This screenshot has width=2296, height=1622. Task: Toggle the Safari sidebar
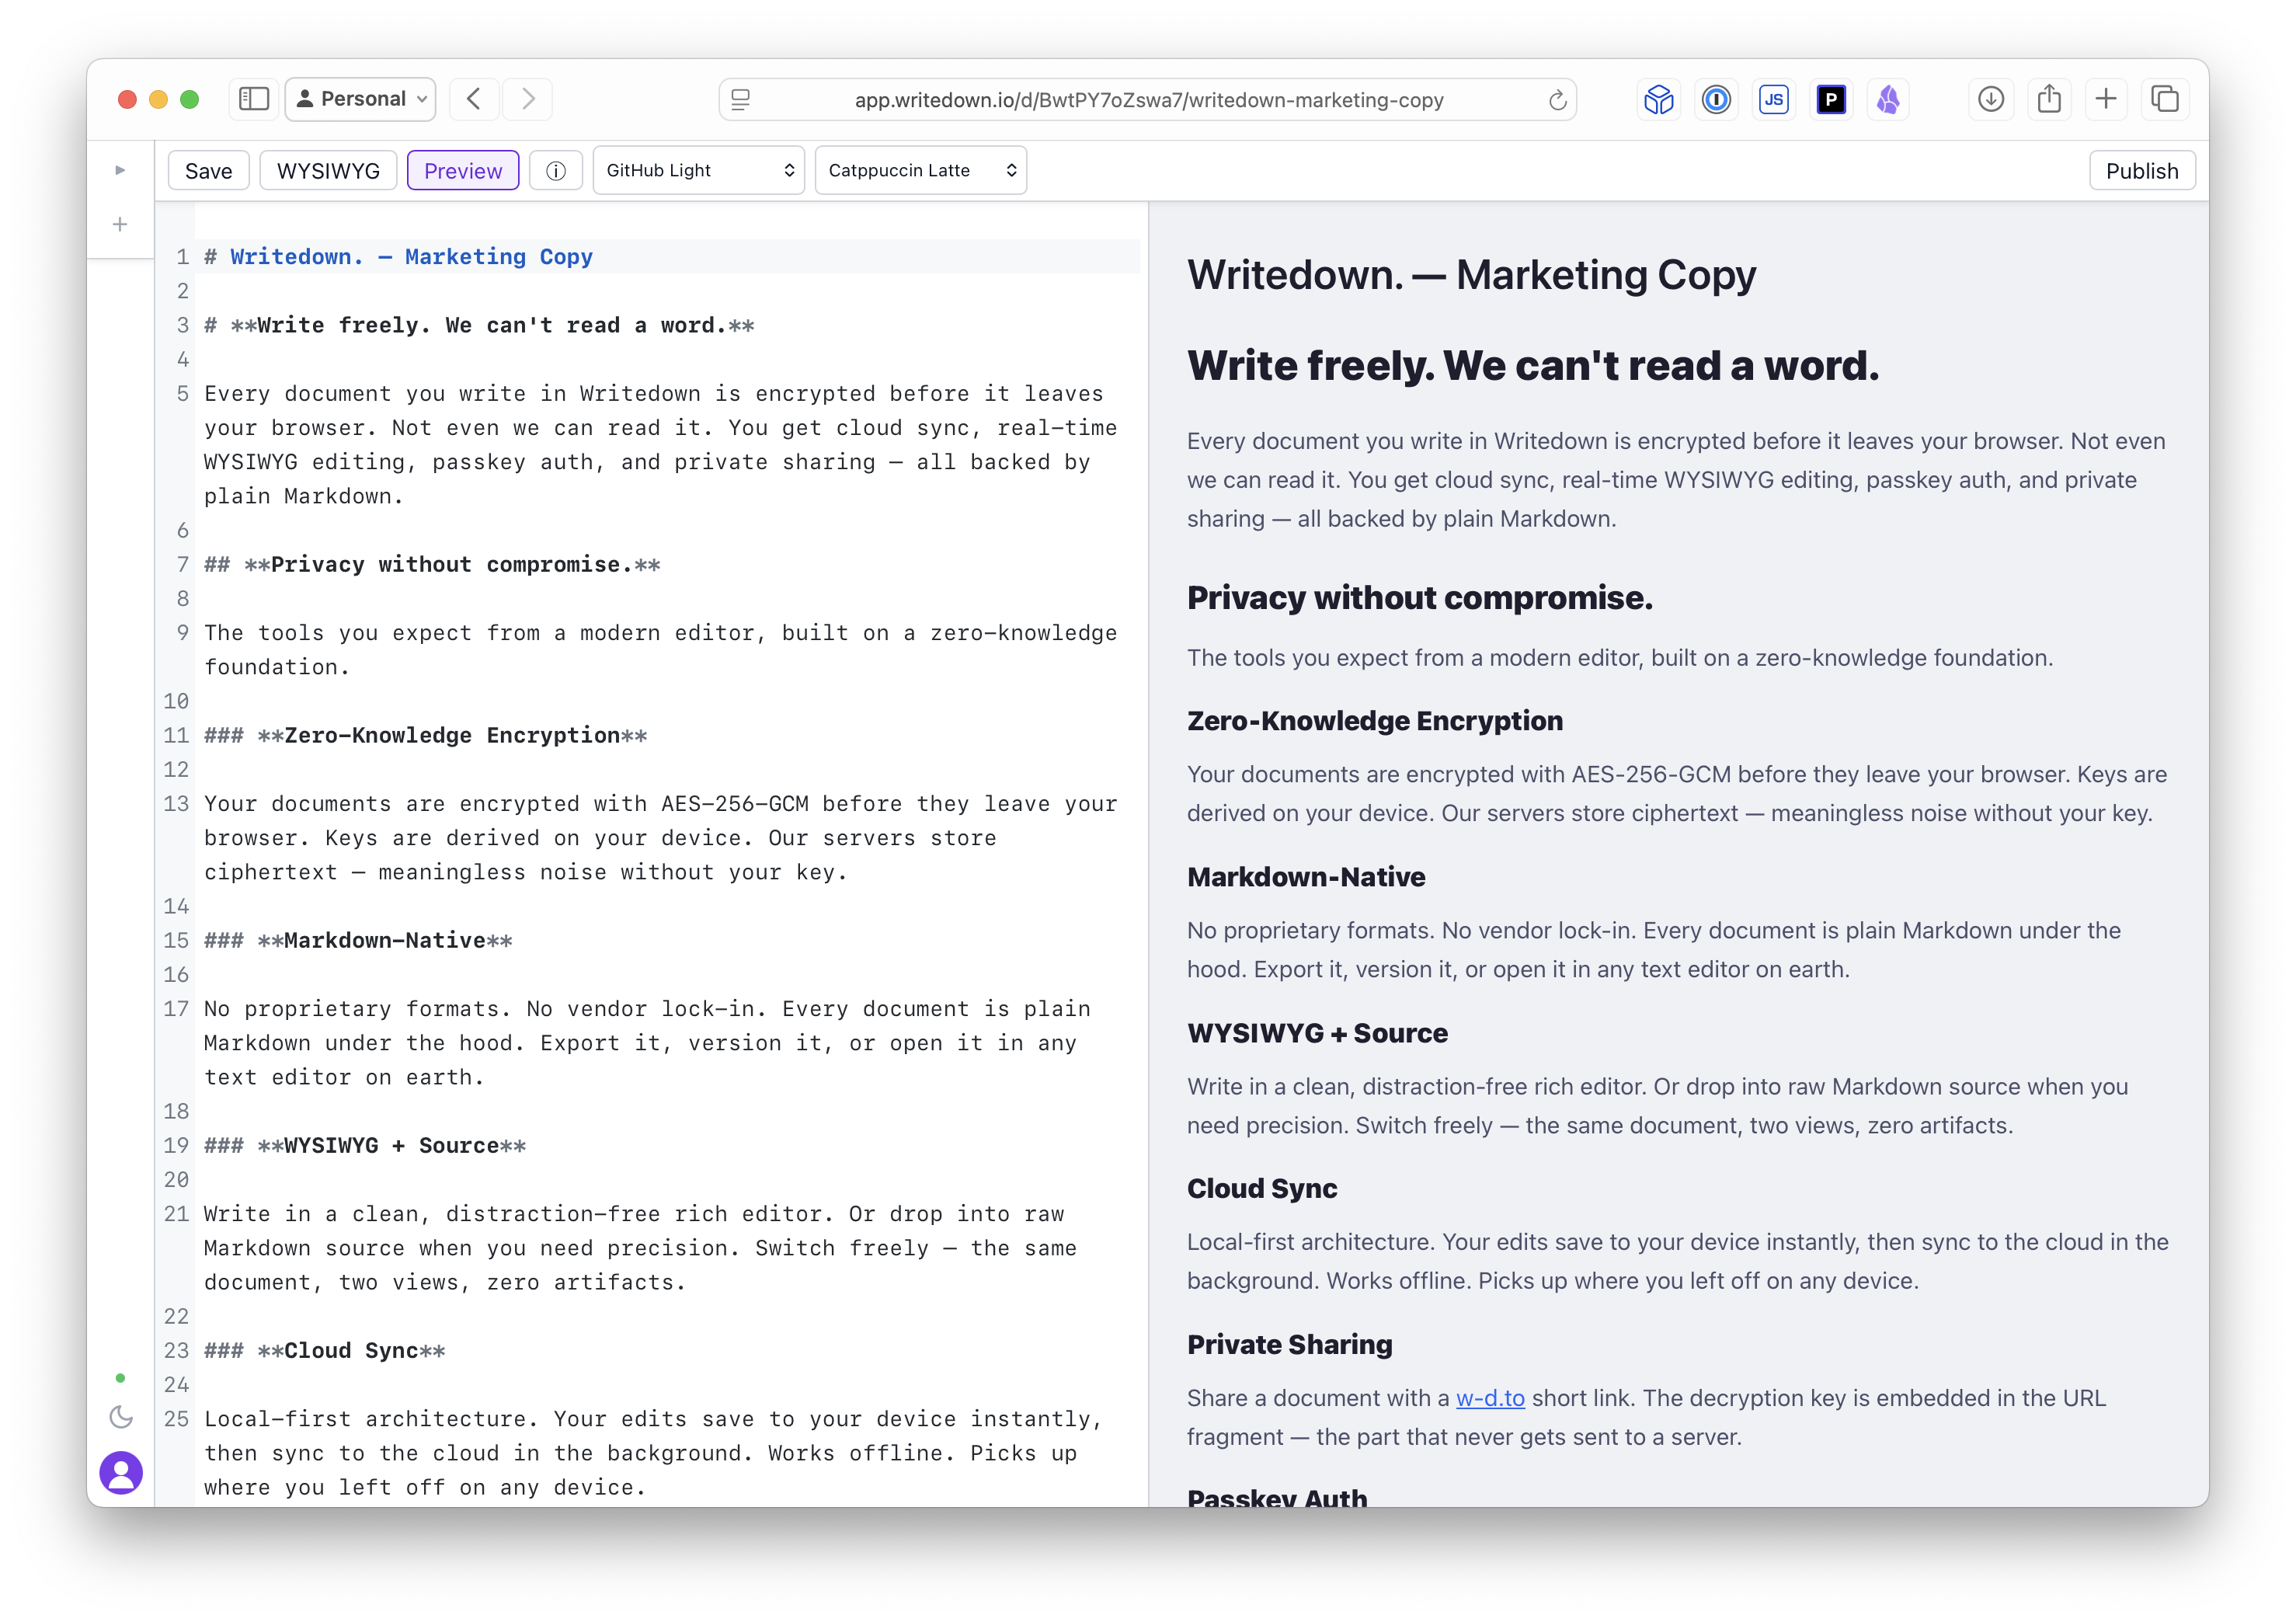click(253, 99)
